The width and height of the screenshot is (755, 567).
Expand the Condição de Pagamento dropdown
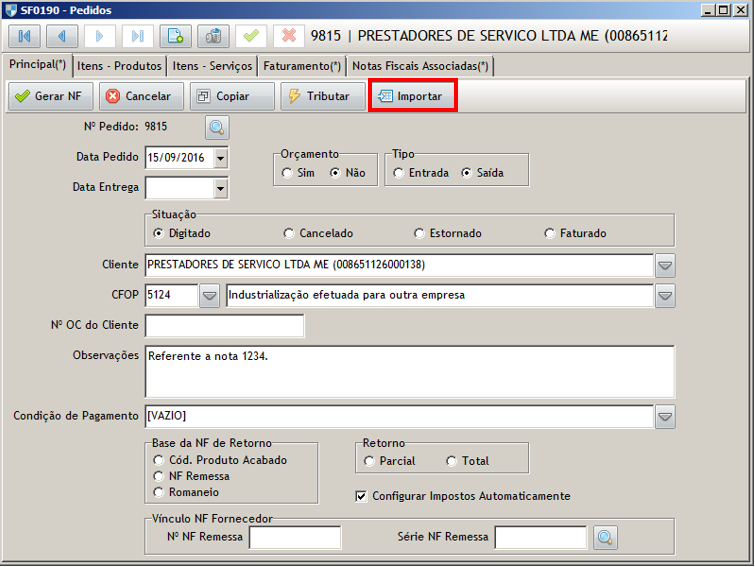pos(665,416)
